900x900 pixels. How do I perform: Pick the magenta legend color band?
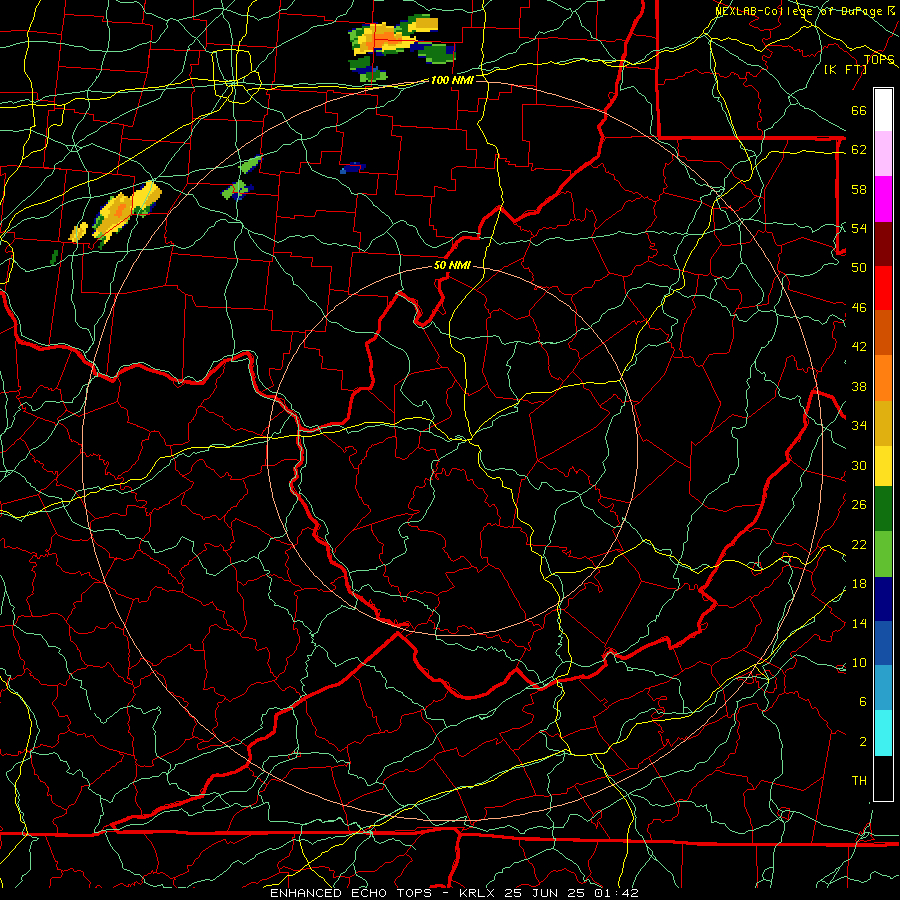click(883, 199)
